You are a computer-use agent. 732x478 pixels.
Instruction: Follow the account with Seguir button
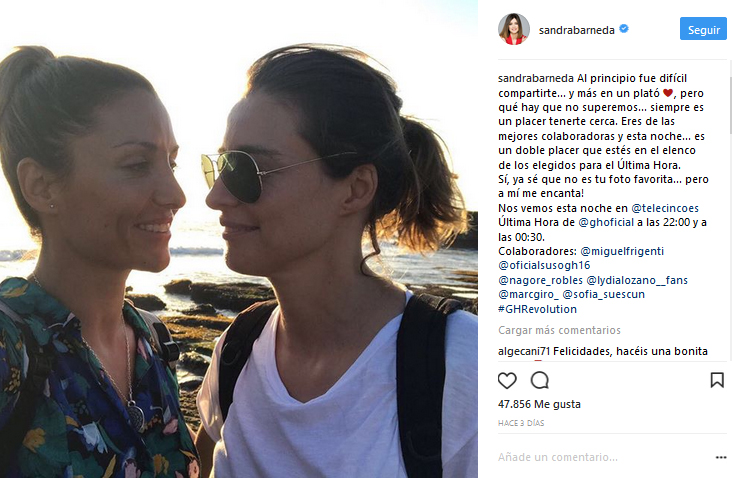click(703, 29)
